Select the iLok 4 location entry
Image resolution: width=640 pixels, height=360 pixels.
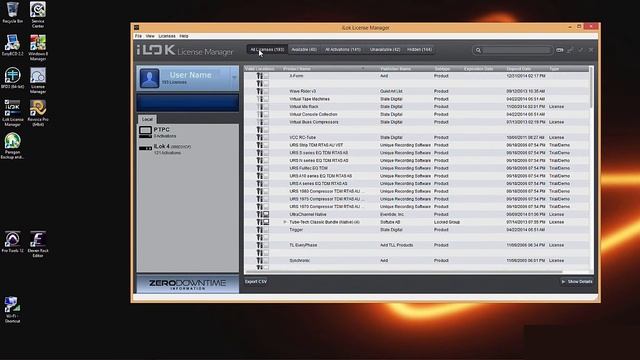click(x=188, y=149)
